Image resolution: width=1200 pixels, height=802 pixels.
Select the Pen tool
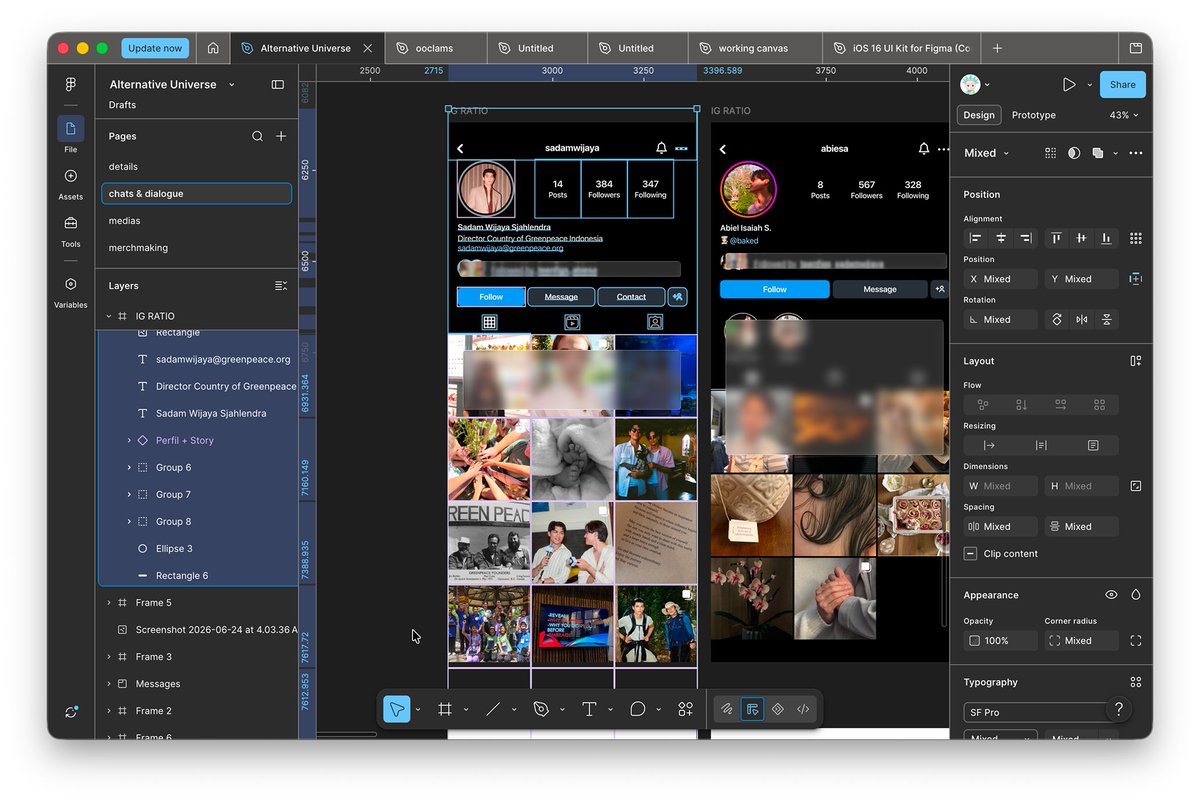pyautogui.click(x=541, y=709)
